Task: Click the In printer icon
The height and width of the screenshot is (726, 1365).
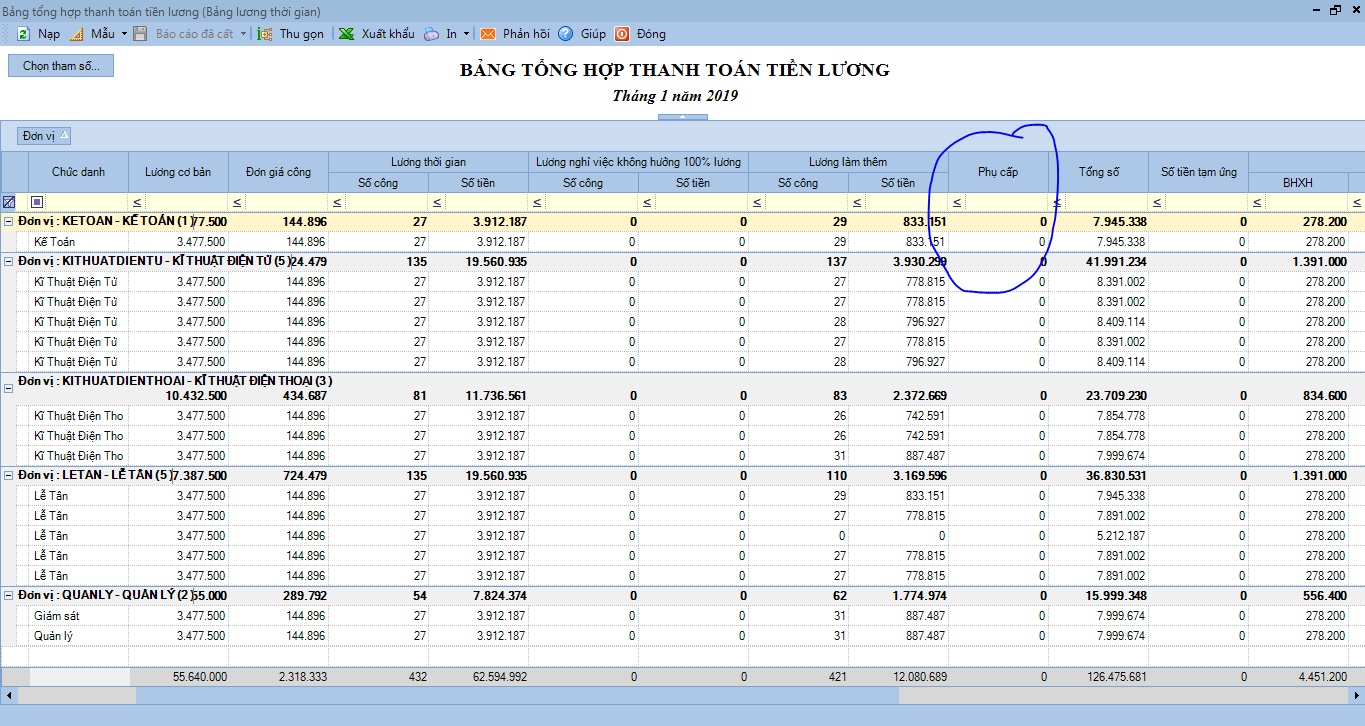Action: pos(431,33)
